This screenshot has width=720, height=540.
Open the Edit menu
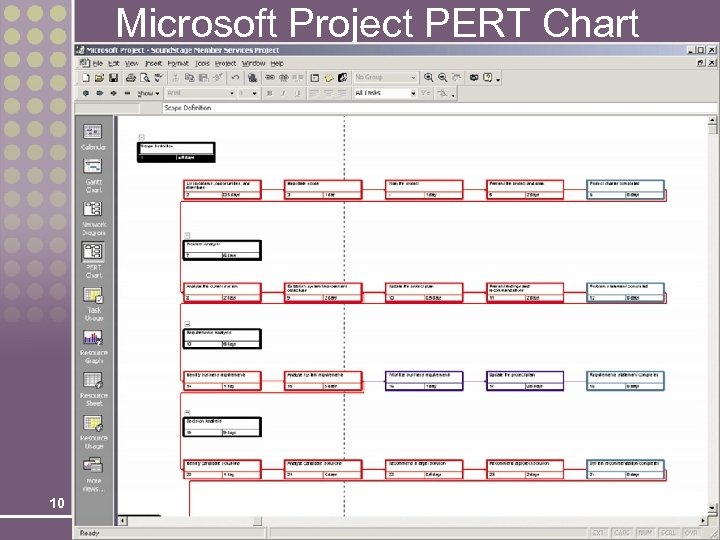113,63
